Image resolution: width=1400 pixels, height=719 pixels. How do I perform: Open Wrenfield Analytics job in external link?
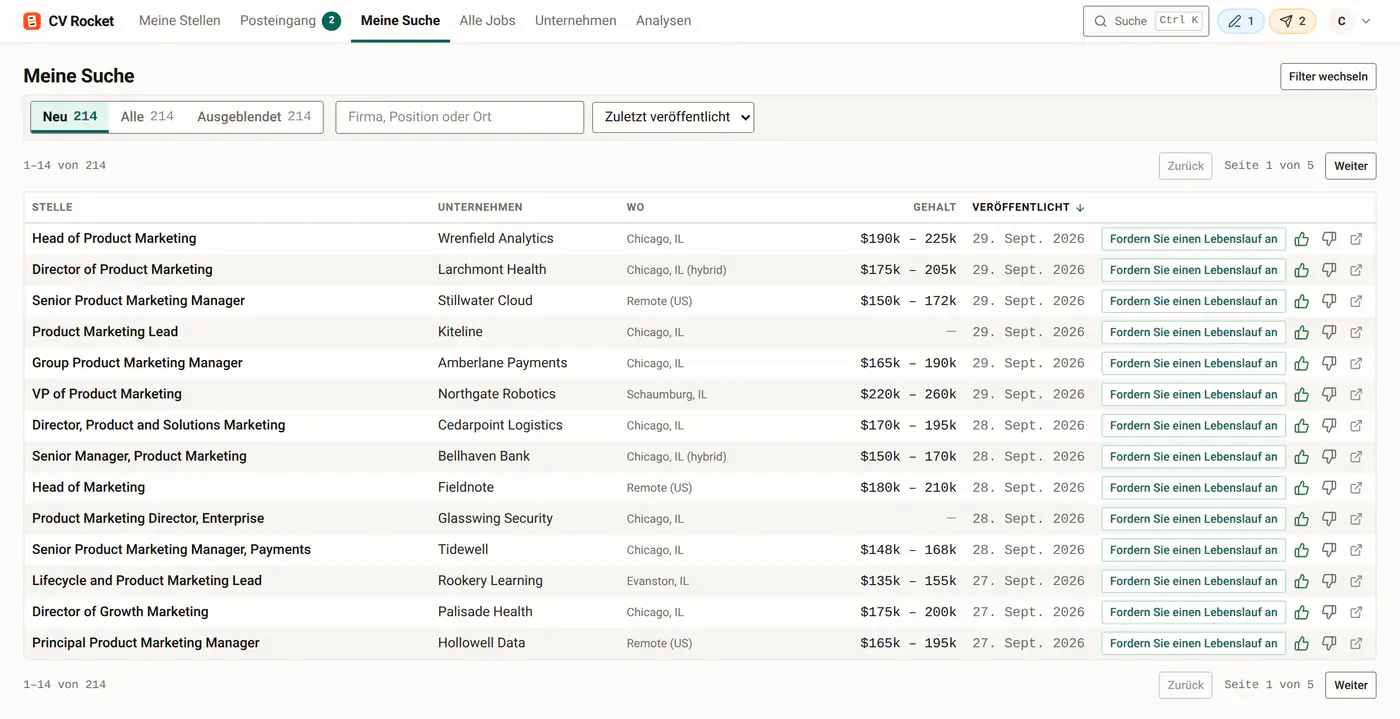coord(1356,239)
